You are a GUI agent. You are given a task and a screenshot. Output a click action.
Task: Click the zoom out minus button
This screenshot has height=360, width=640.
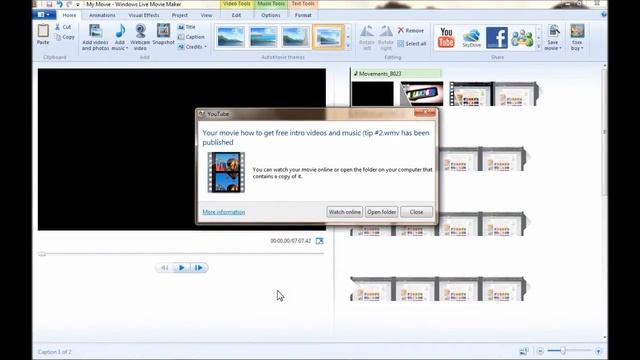(540, 351)
